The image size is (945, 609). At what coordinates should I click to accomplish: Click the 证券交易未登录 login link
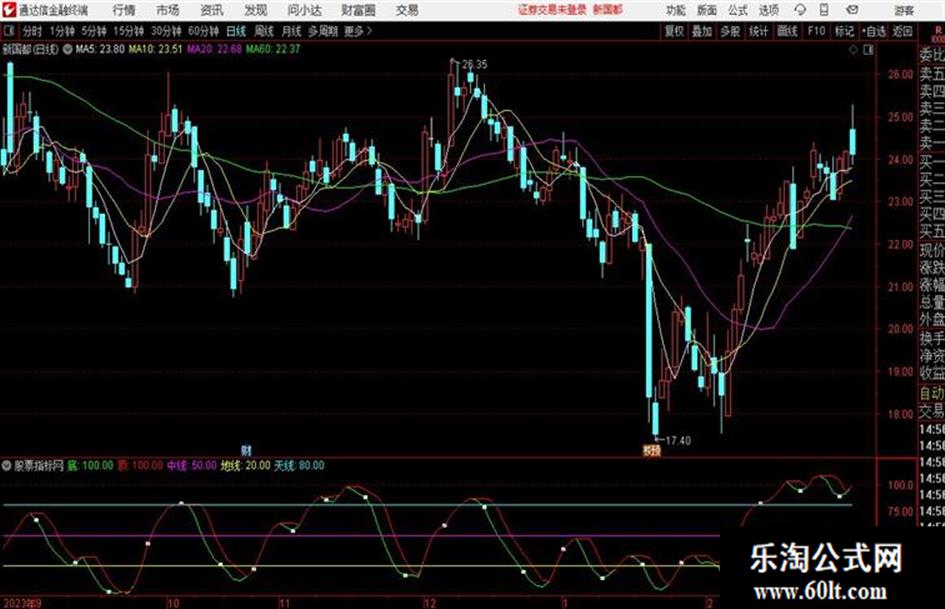(552, 10)
